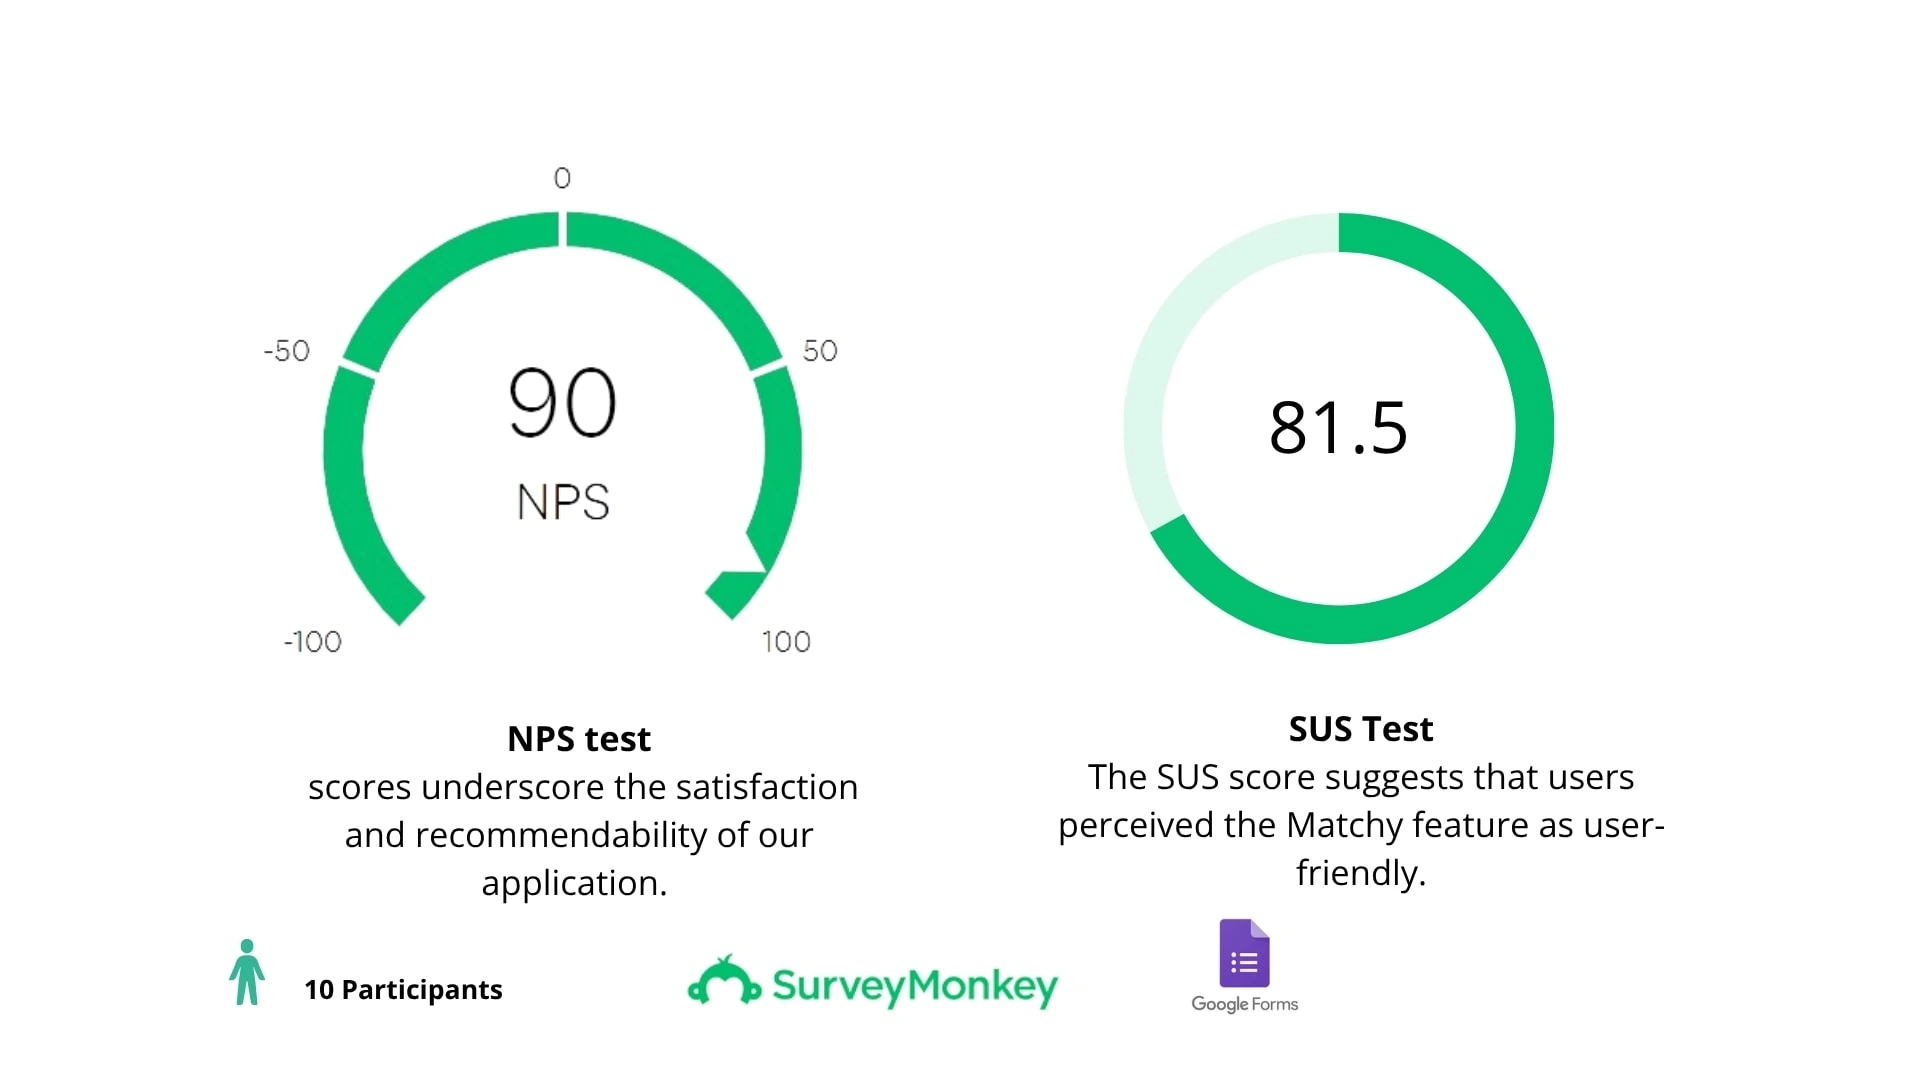Viewport: 1920px width, 1080px height.
Task: Click the NPS test heading
Action: point(579,739)
